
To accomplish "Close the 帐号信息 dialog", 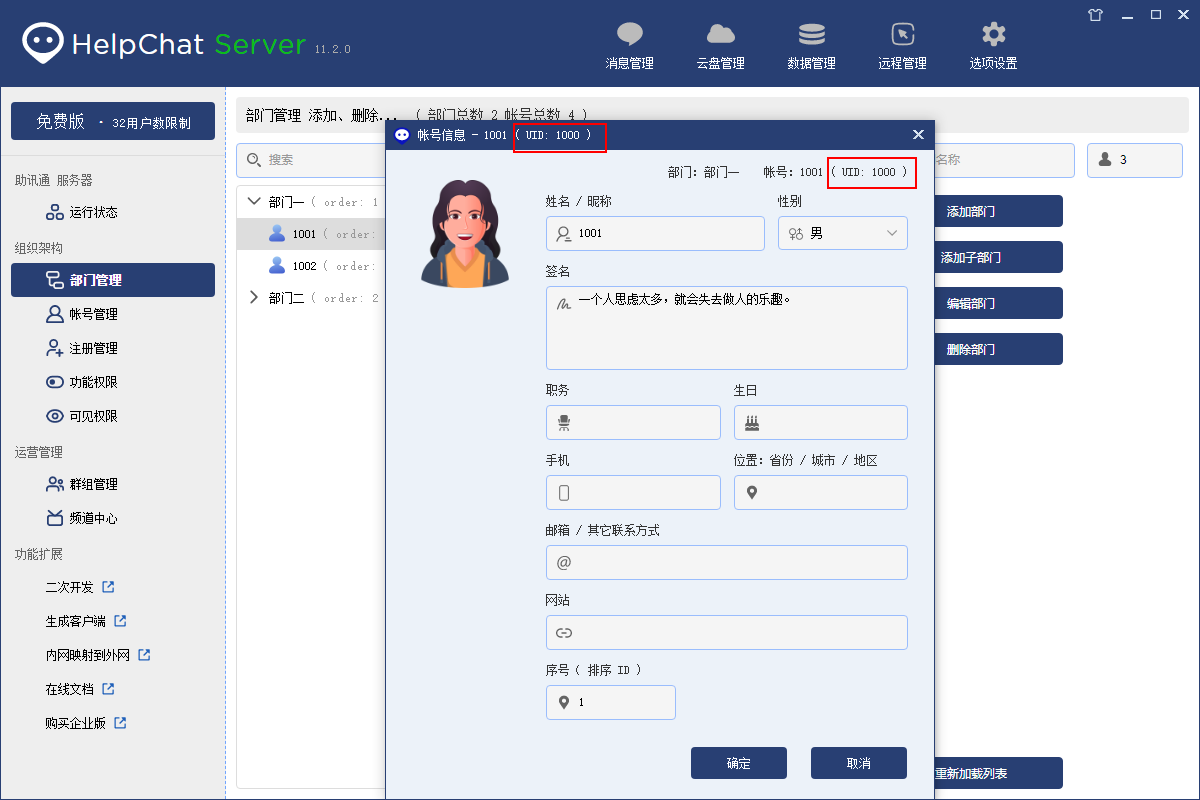I will tap(918, 134).
